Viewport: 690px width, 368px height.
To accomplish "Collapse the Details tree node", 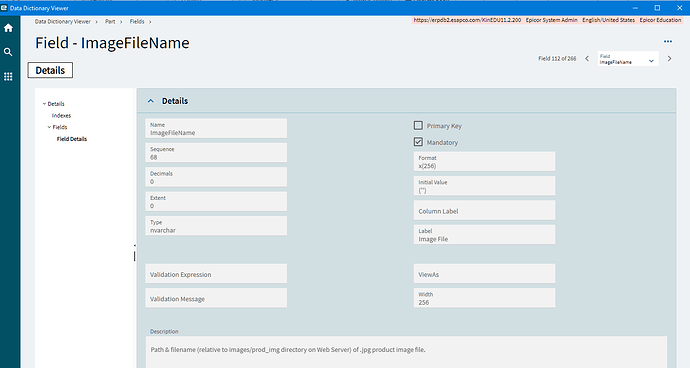I will 44,104.
